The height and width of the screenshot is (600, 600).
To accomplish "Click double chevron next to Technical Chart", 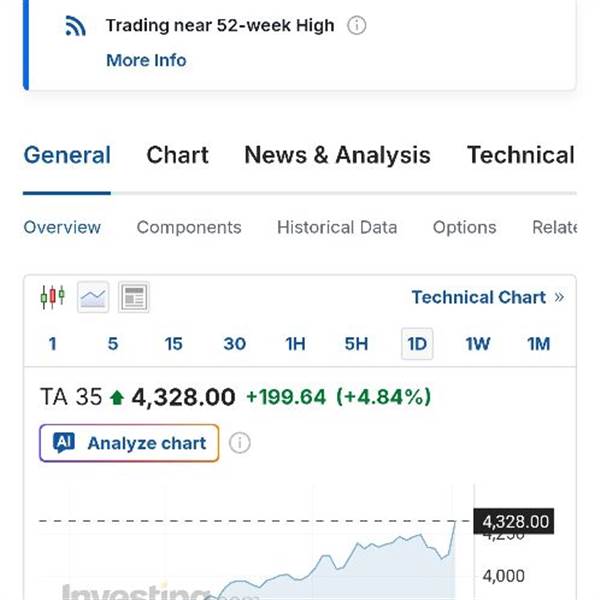I will click(559, 297).
